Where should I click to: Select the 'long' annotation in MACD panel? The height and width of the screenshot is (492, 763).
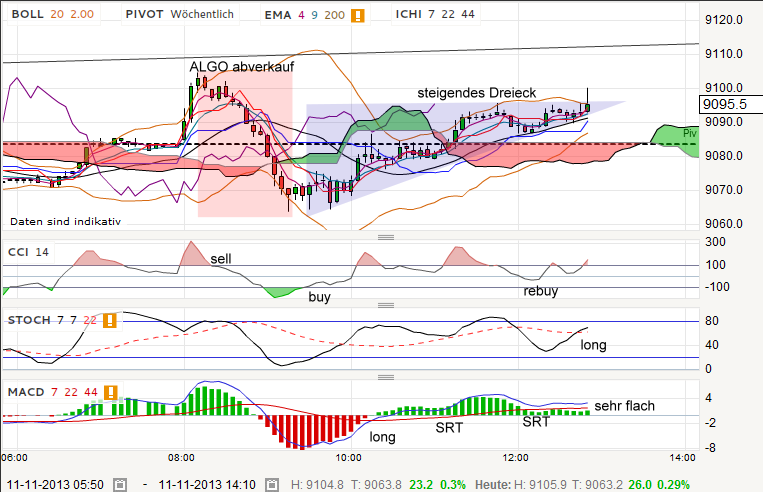click(382, 437)
